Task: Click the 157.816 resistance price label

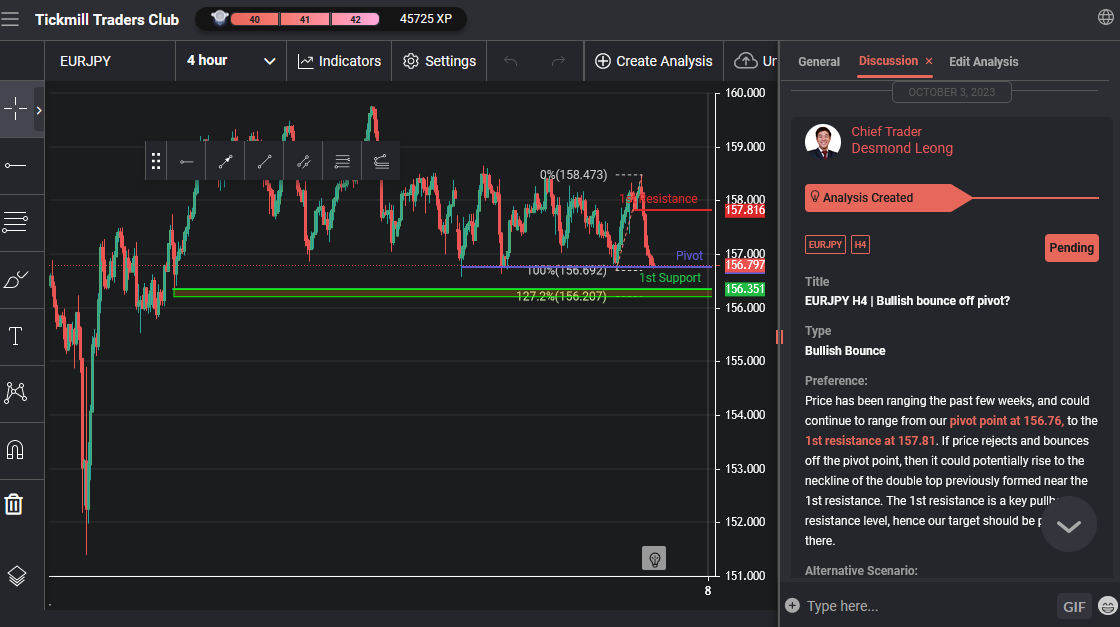Action: point(744,210)
